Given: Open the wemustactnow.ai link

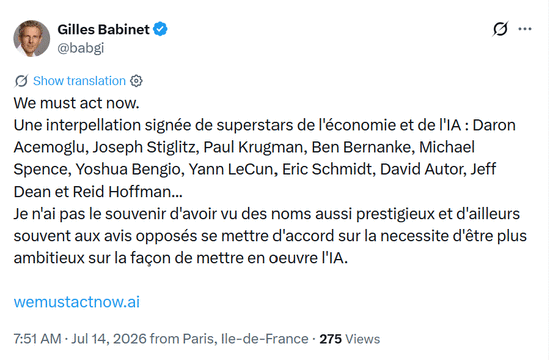Looking at the screenshot, I should coord(76,302).
